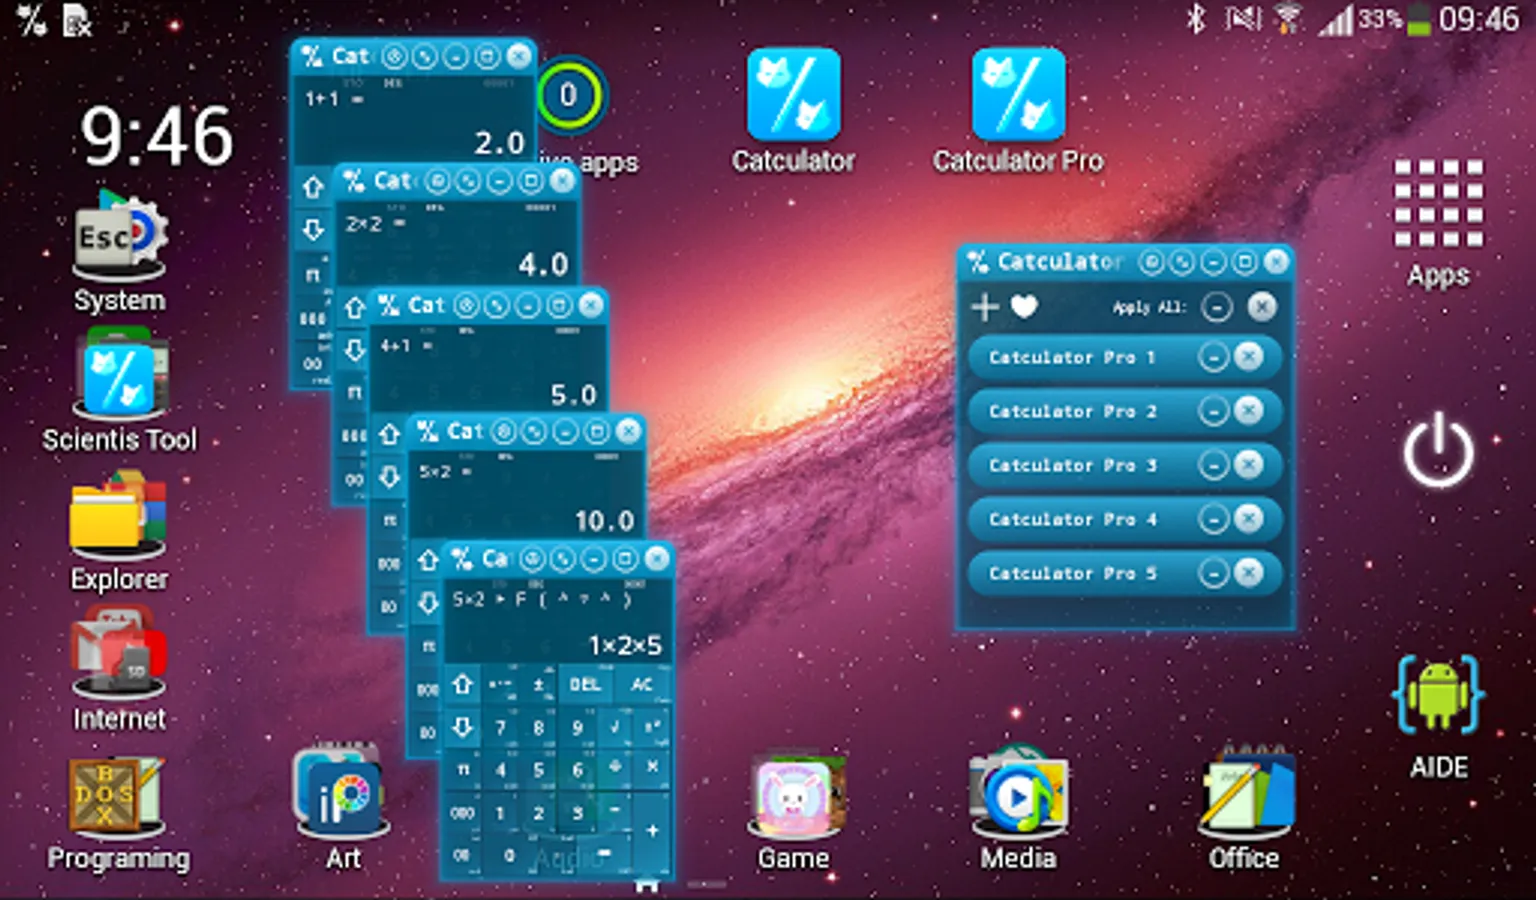This screenshot has width=1536, height=900.
Task: Tap up arrow on the 1+1 calculator
Action: [x=313, y=188]
